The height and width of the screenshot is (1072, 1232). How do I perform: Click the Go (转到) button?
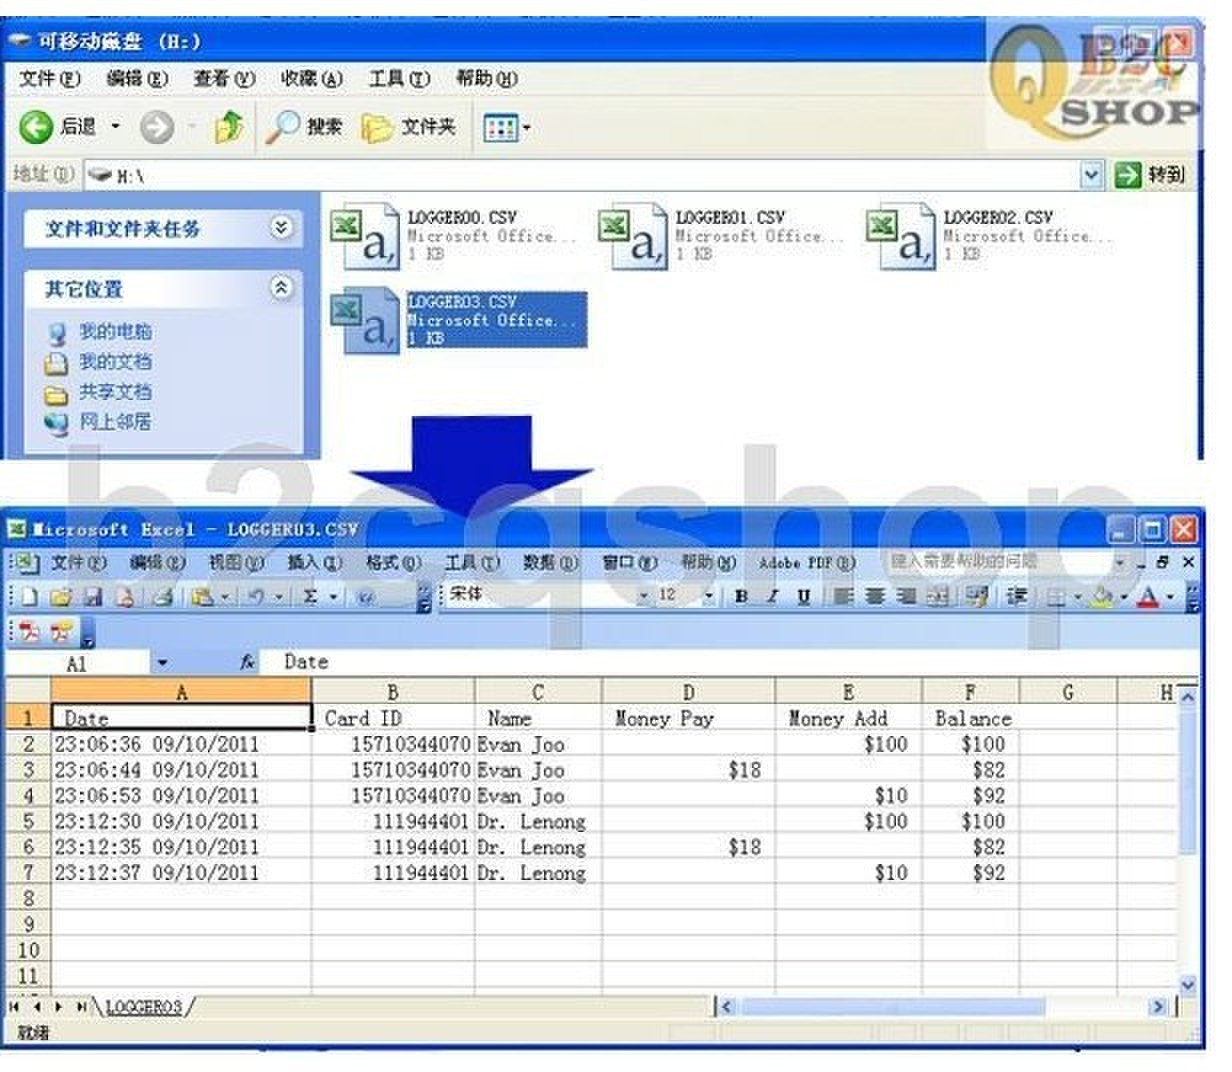coord(1151,175)
